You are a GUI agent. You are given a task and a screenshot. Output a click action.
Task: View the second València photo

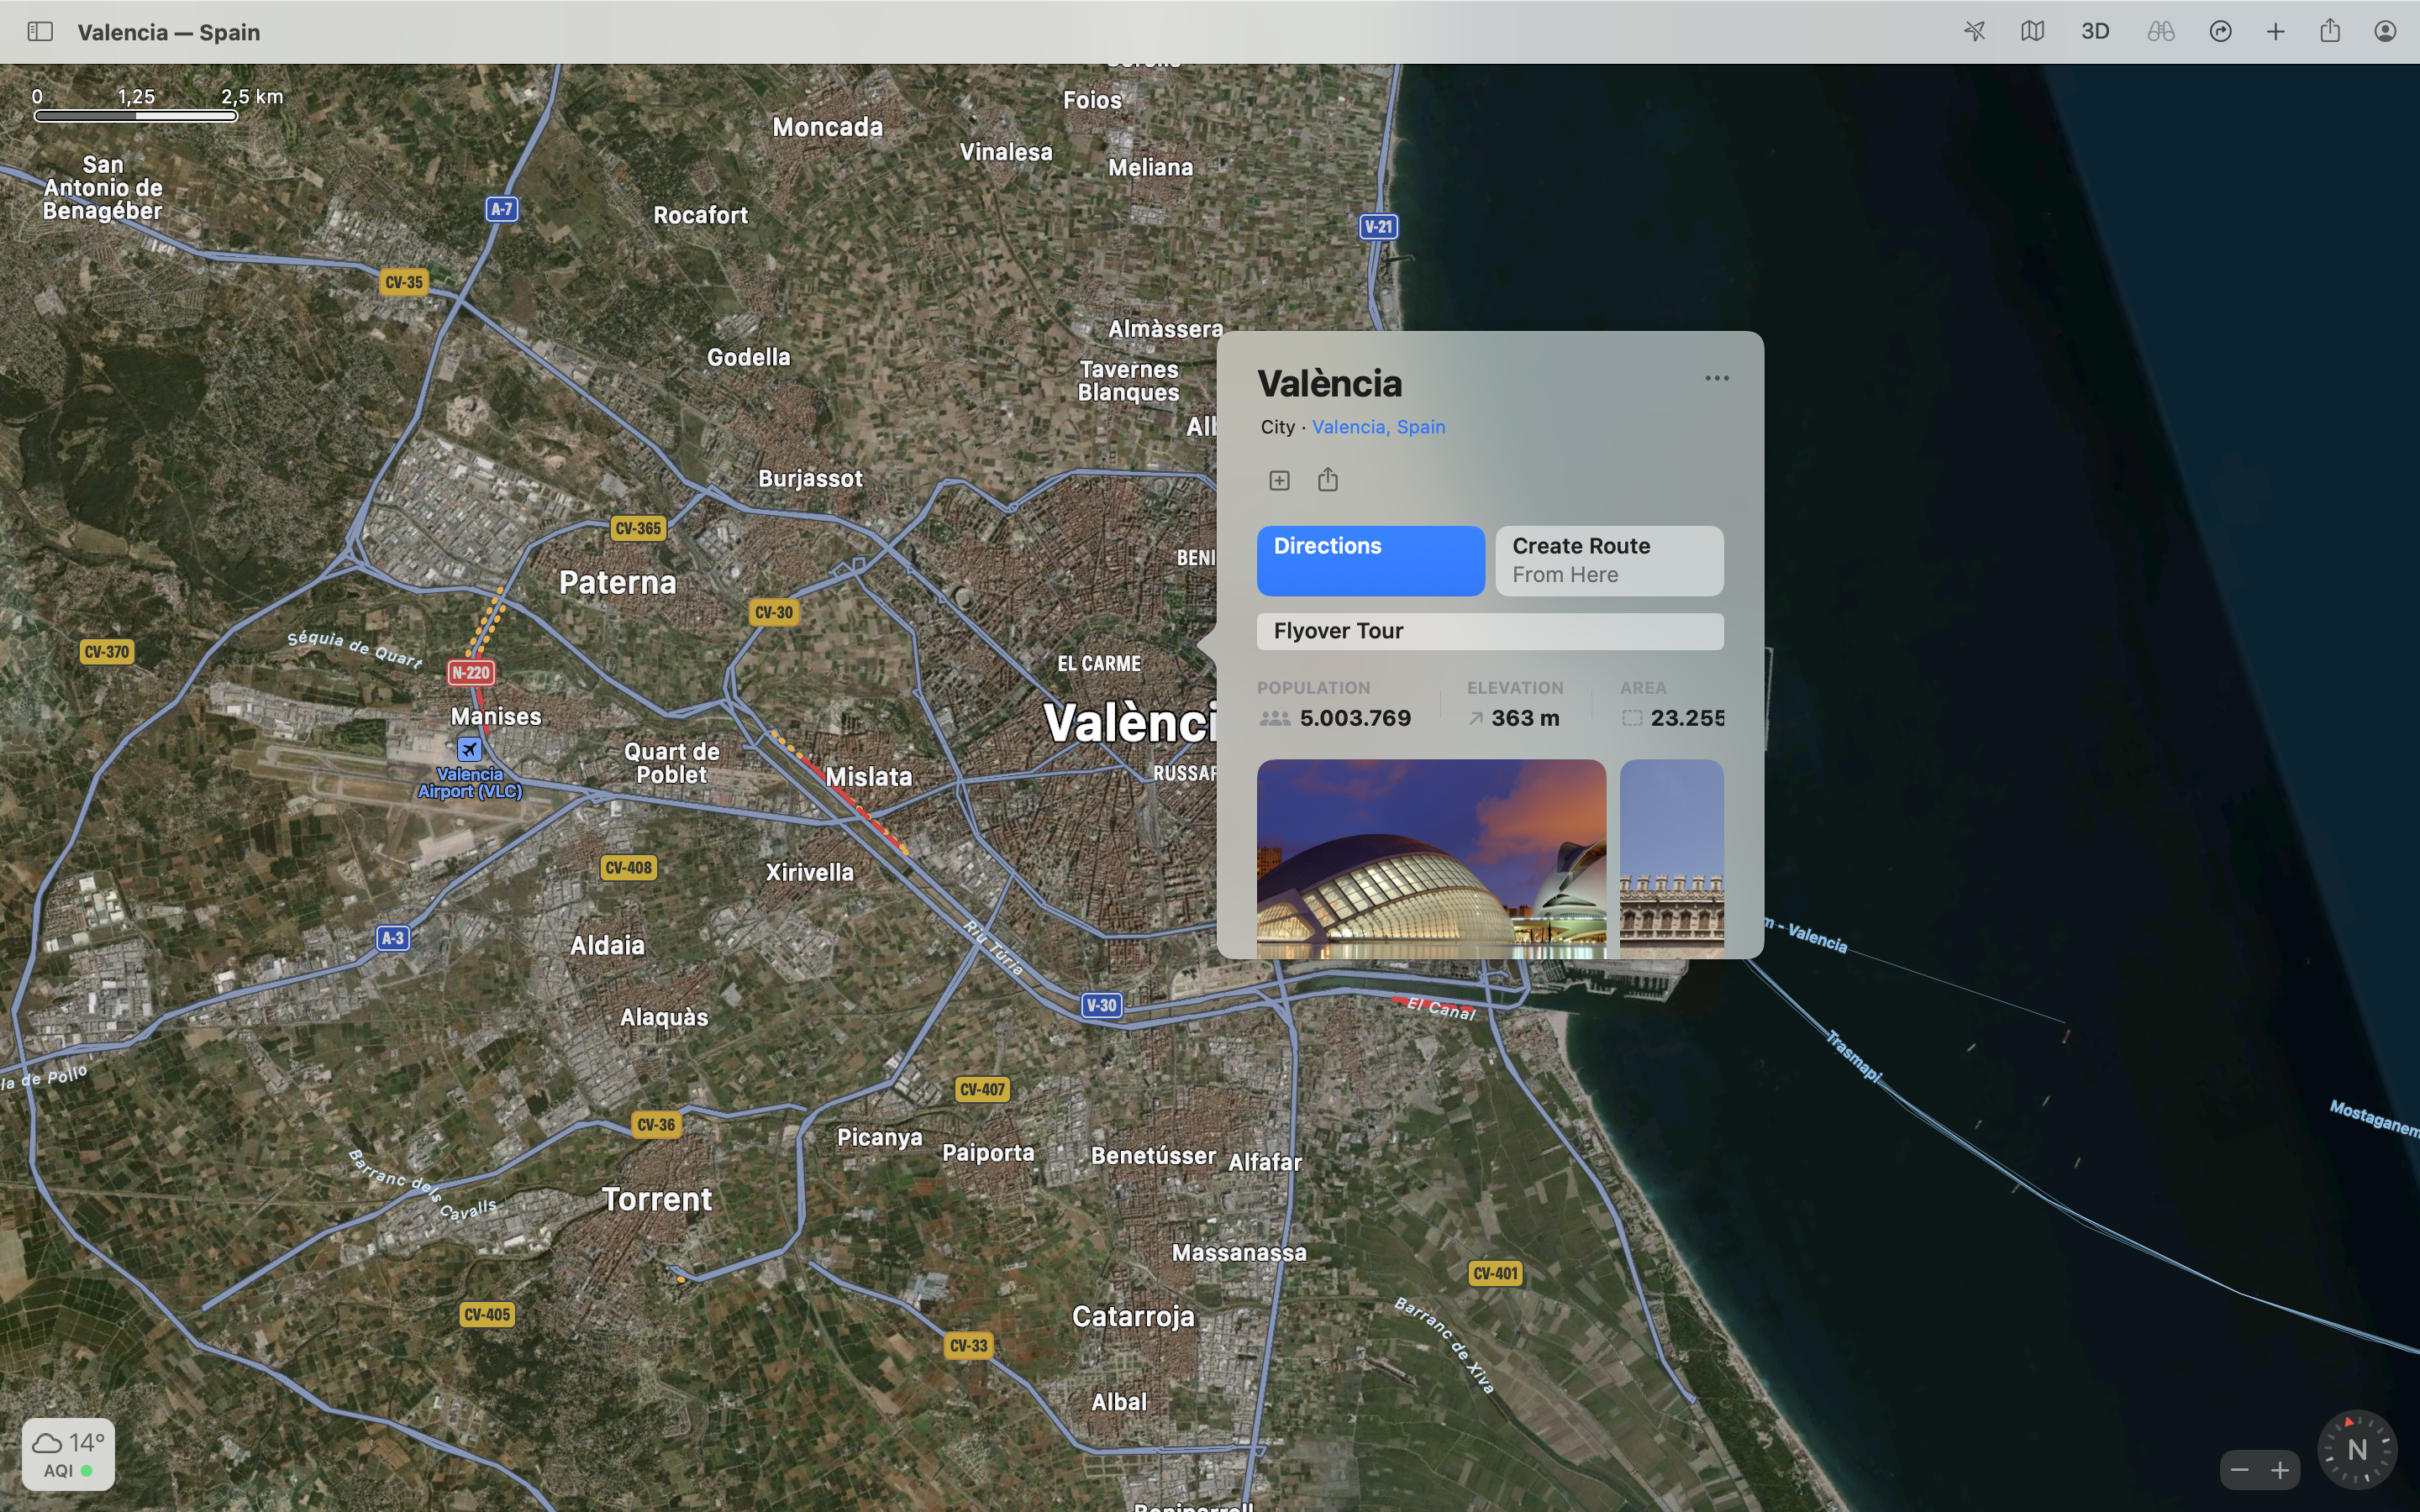[1671, 859]
